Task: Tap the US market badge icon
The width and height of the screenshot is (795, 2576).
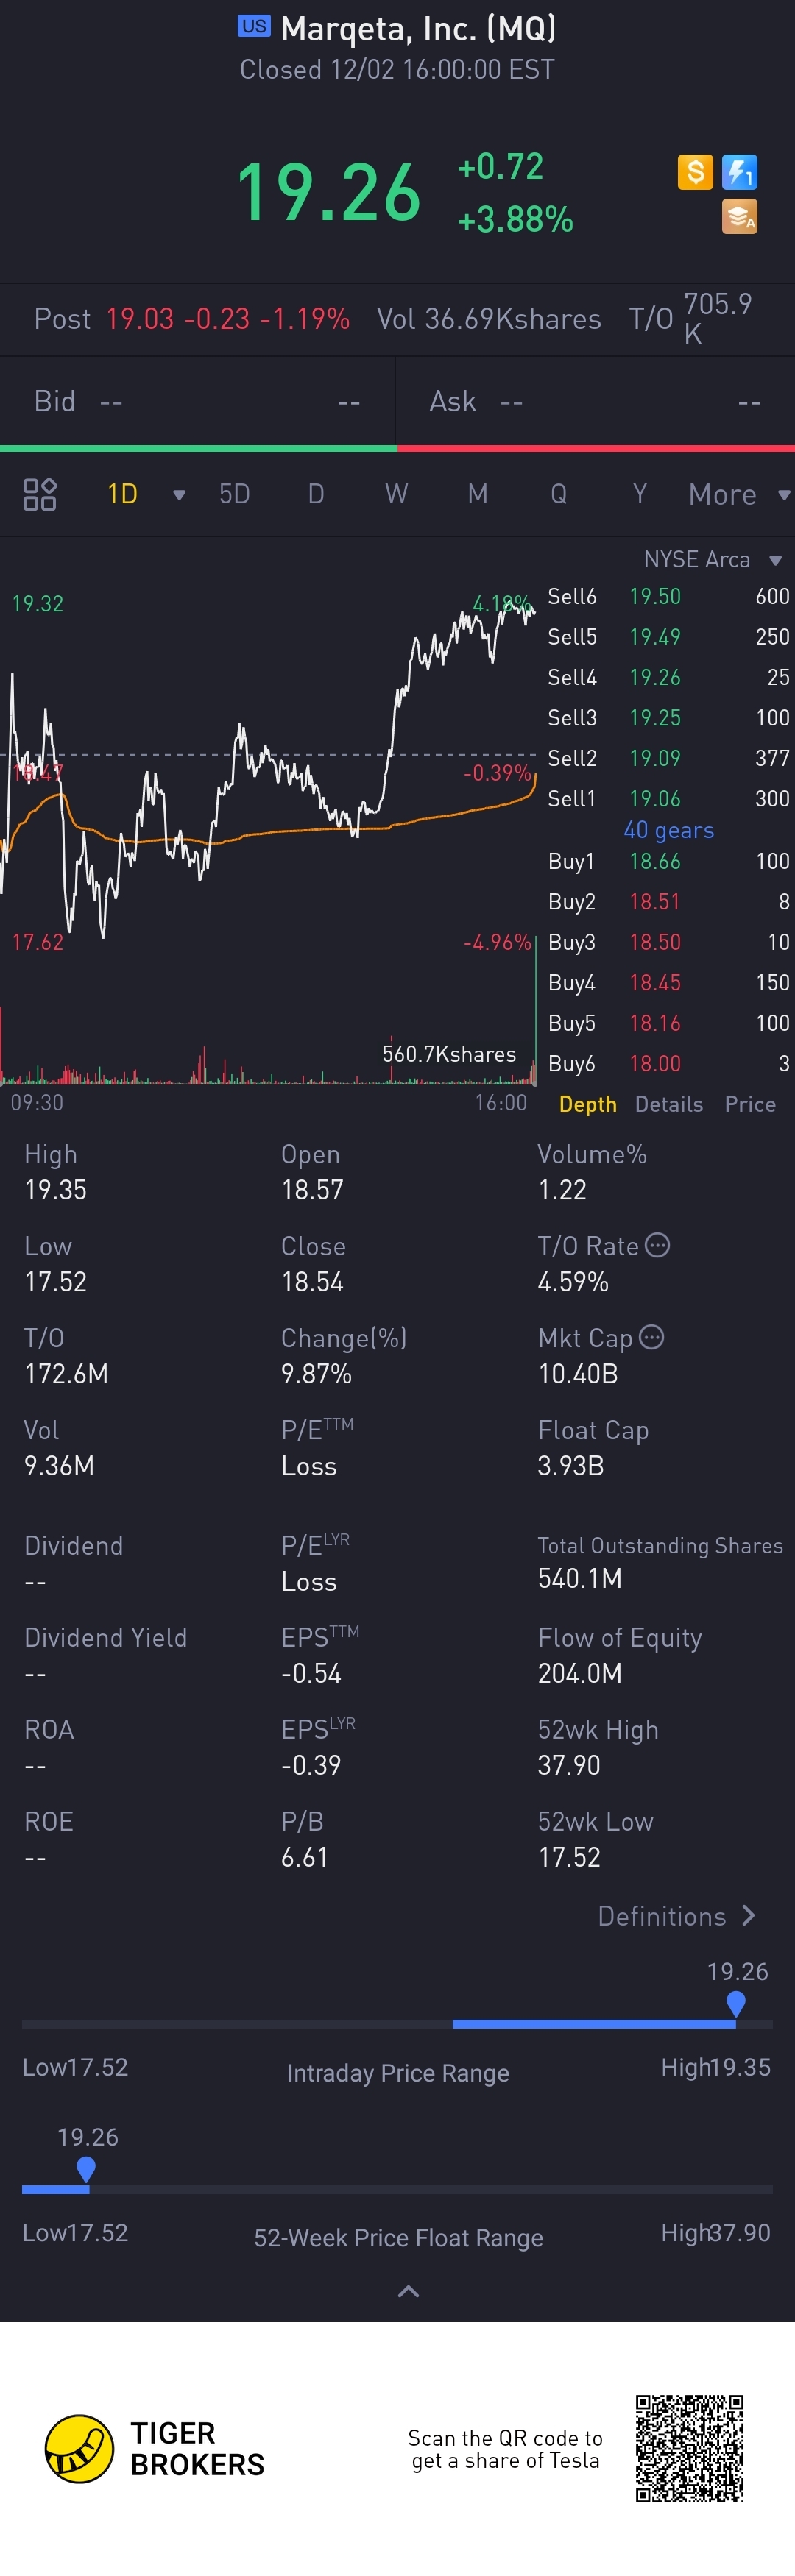Action: [x=253, y=26]
